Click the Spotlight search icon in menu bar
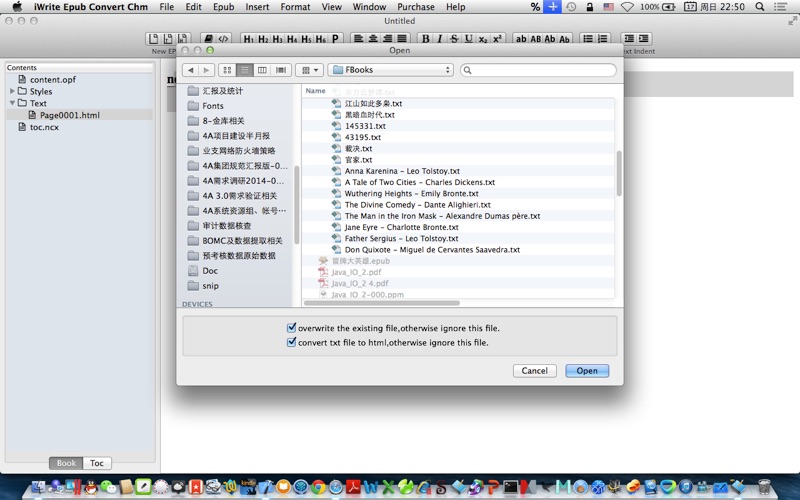Viewport: 800px width, 500px height. (x=760, y=7)
